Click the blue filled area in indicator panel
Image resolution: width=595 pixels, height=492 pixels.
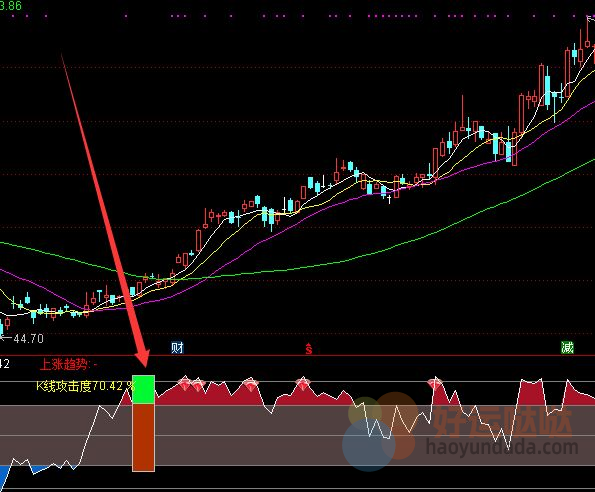point(5,476)
